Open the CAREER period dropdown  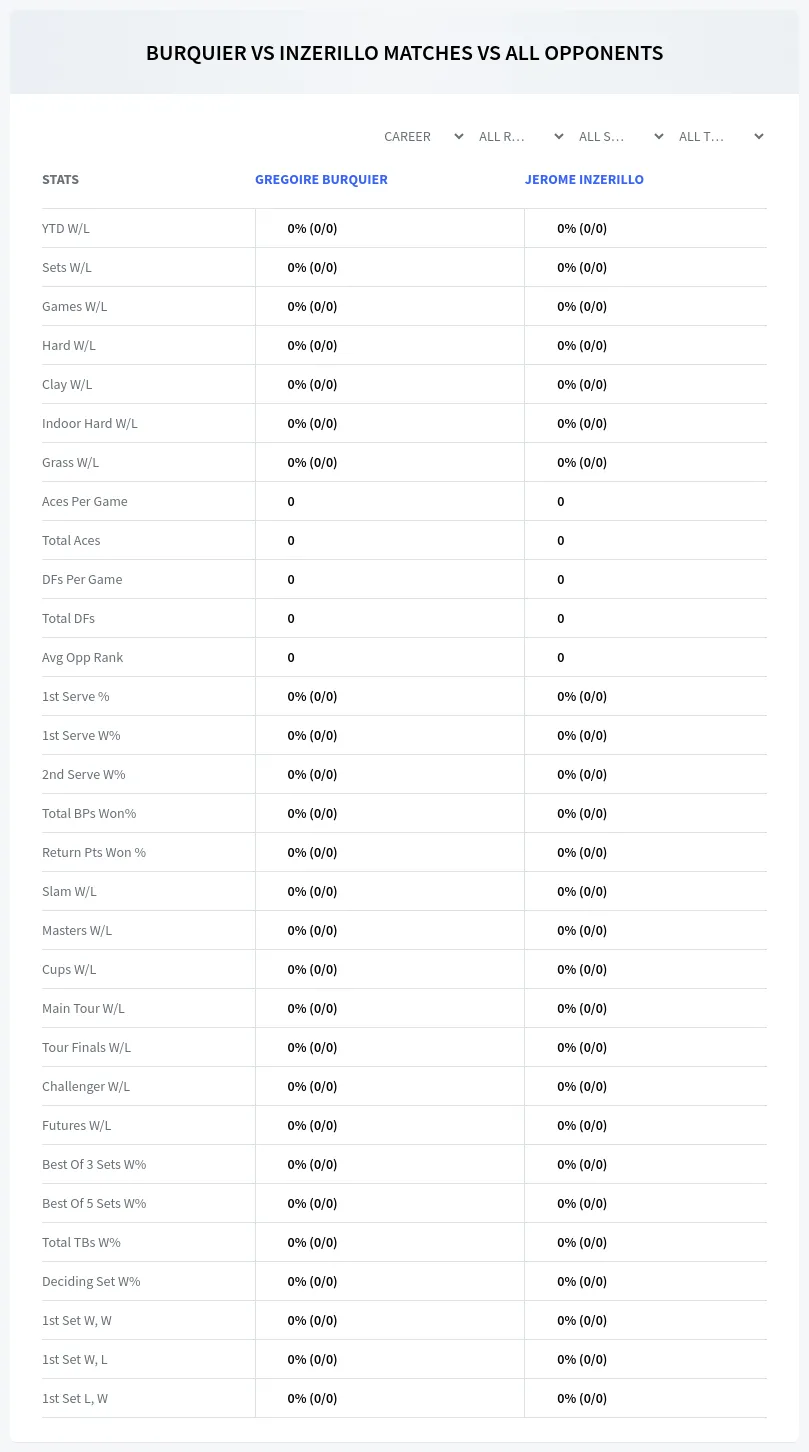point(423,136)
